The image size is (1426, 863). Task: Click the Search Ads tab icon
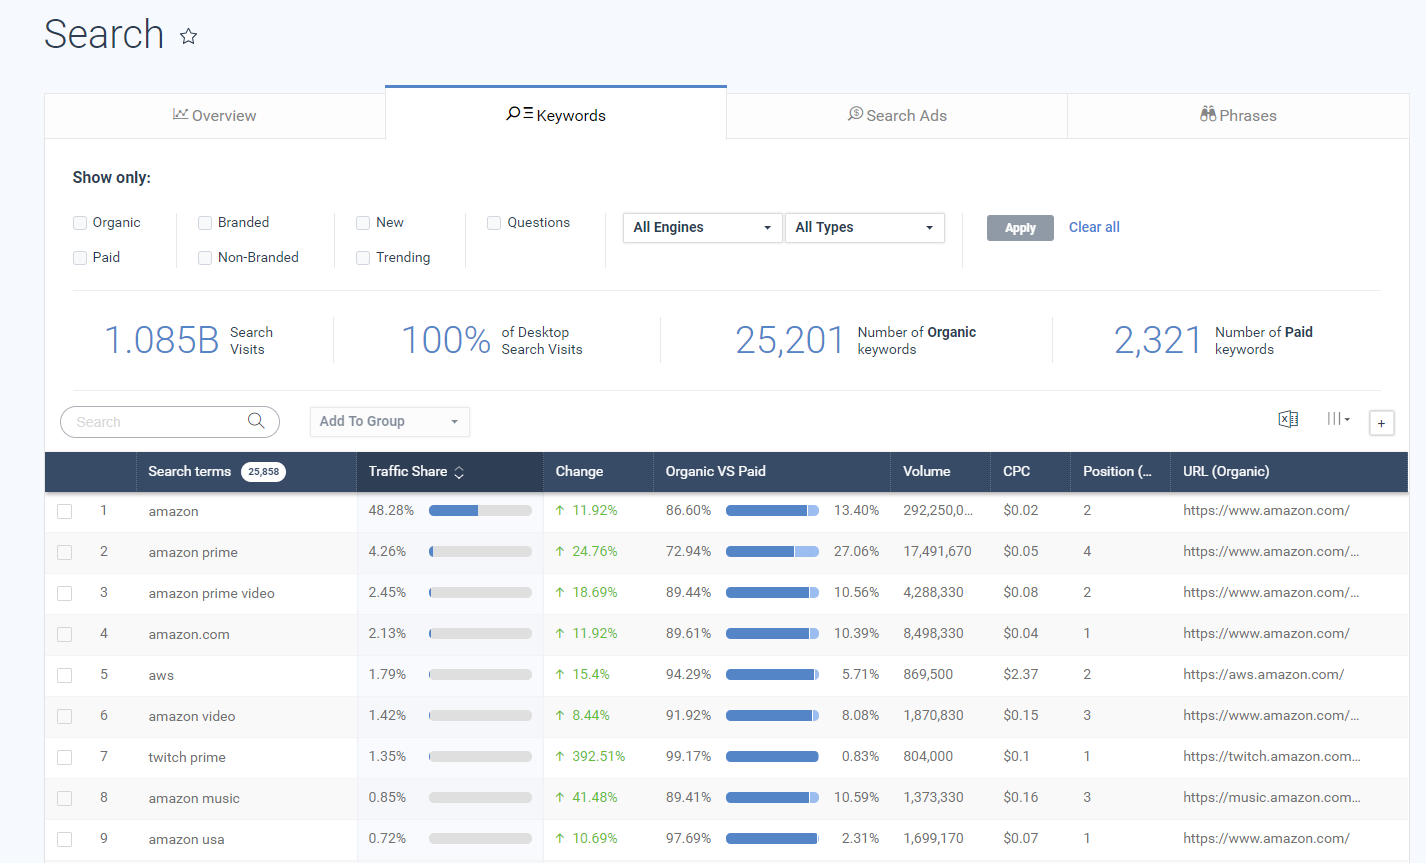pos(855,114)
